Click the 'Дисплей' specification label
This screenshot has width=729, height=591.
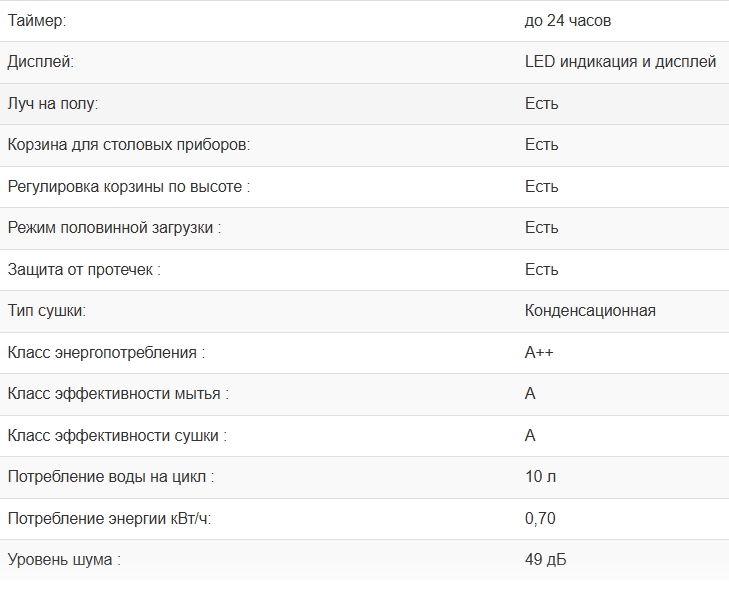[41, 62]
